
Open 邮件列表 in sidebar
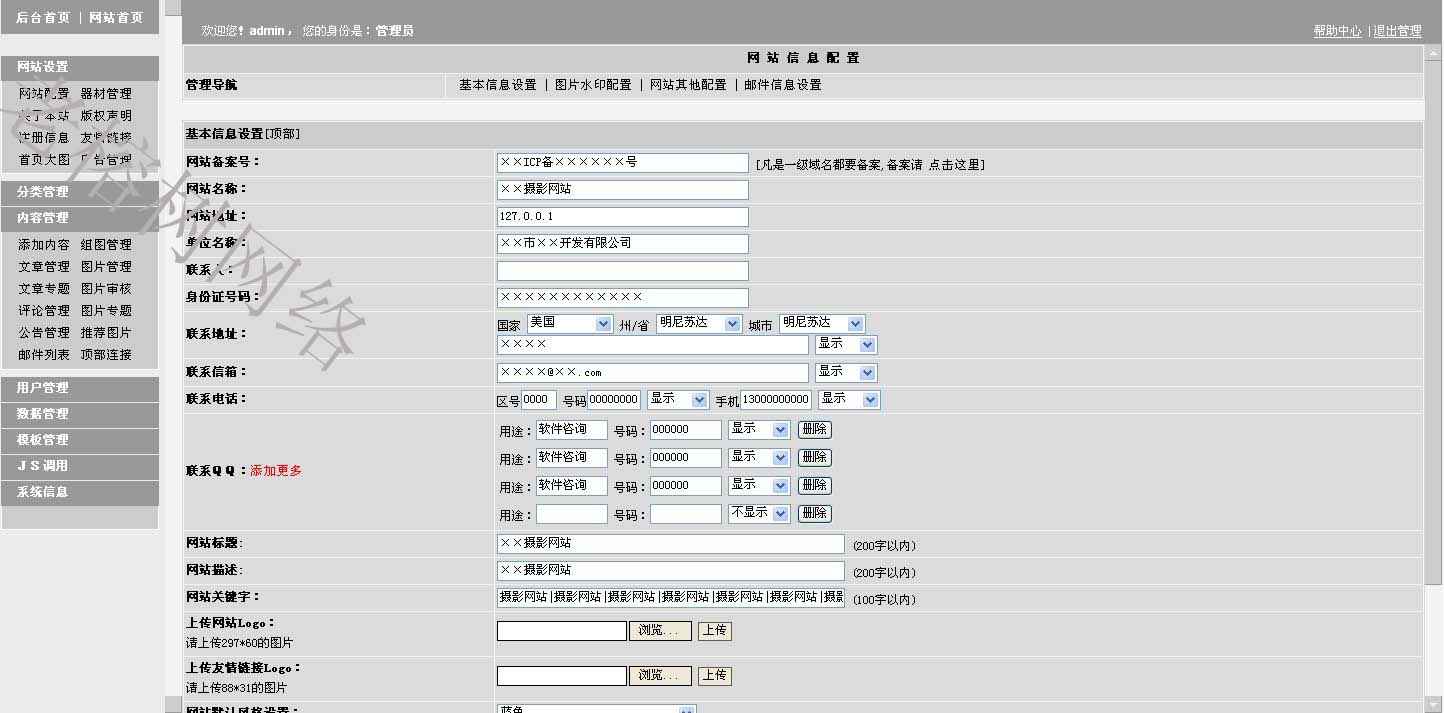44,355
